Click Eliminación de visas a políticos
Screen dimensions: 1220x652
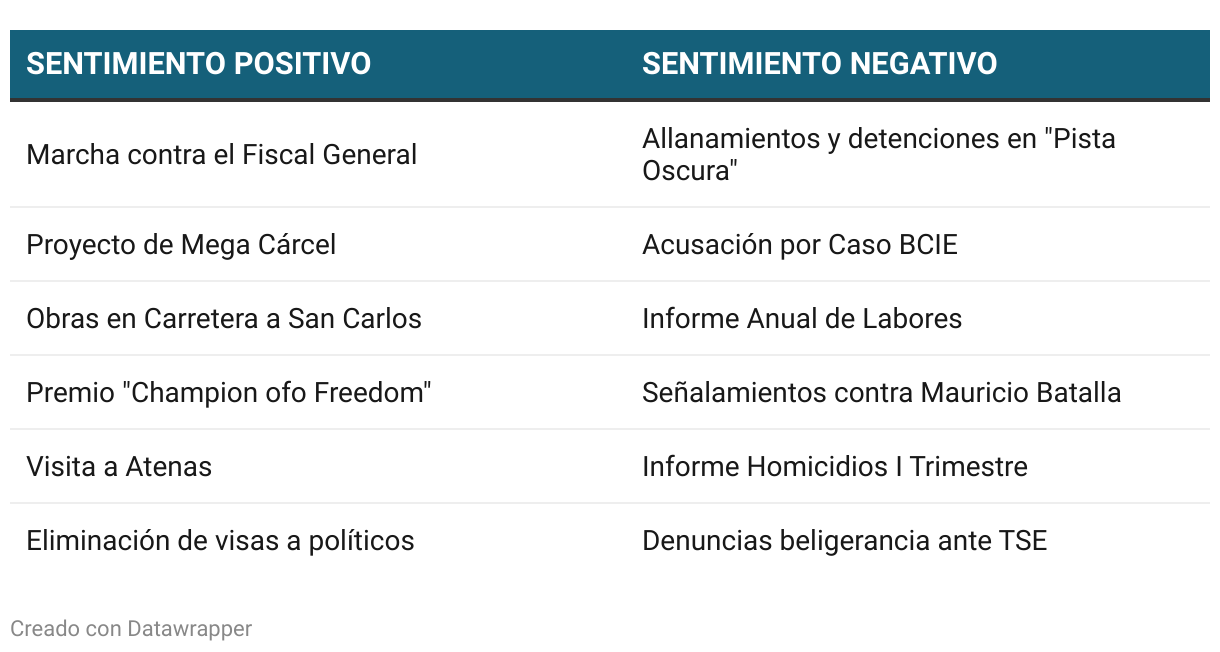(x=220, y=541)
